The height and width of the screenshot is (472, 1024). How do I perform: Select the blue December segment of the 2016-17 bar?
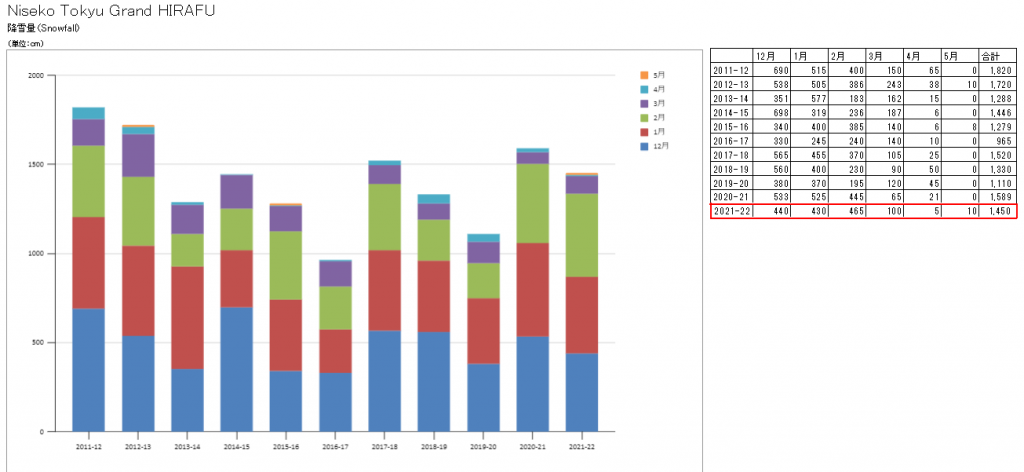click(x=335, y=401)
